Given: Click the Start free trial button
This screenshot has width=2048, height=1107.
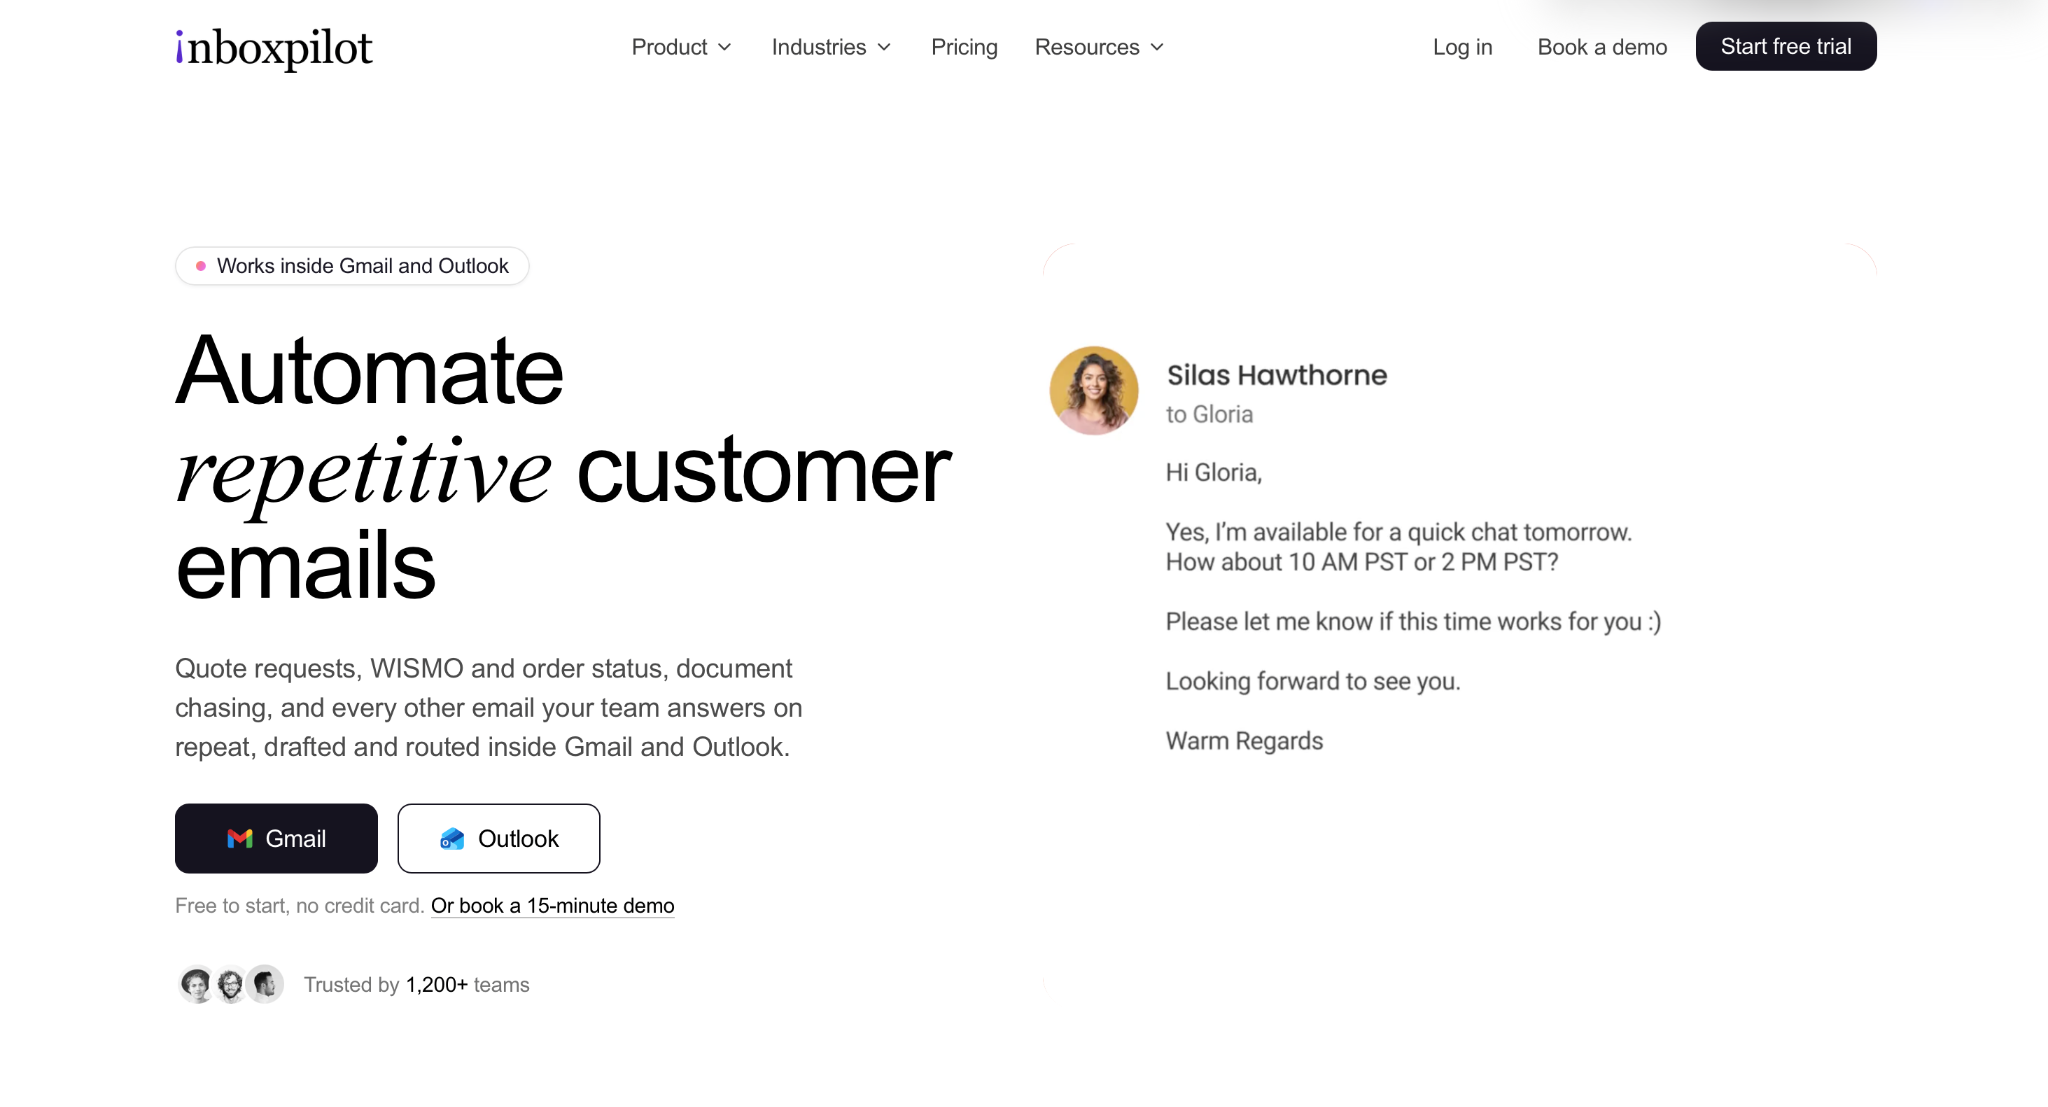Looking at the screenshot, I should (x=1786, y=46).
